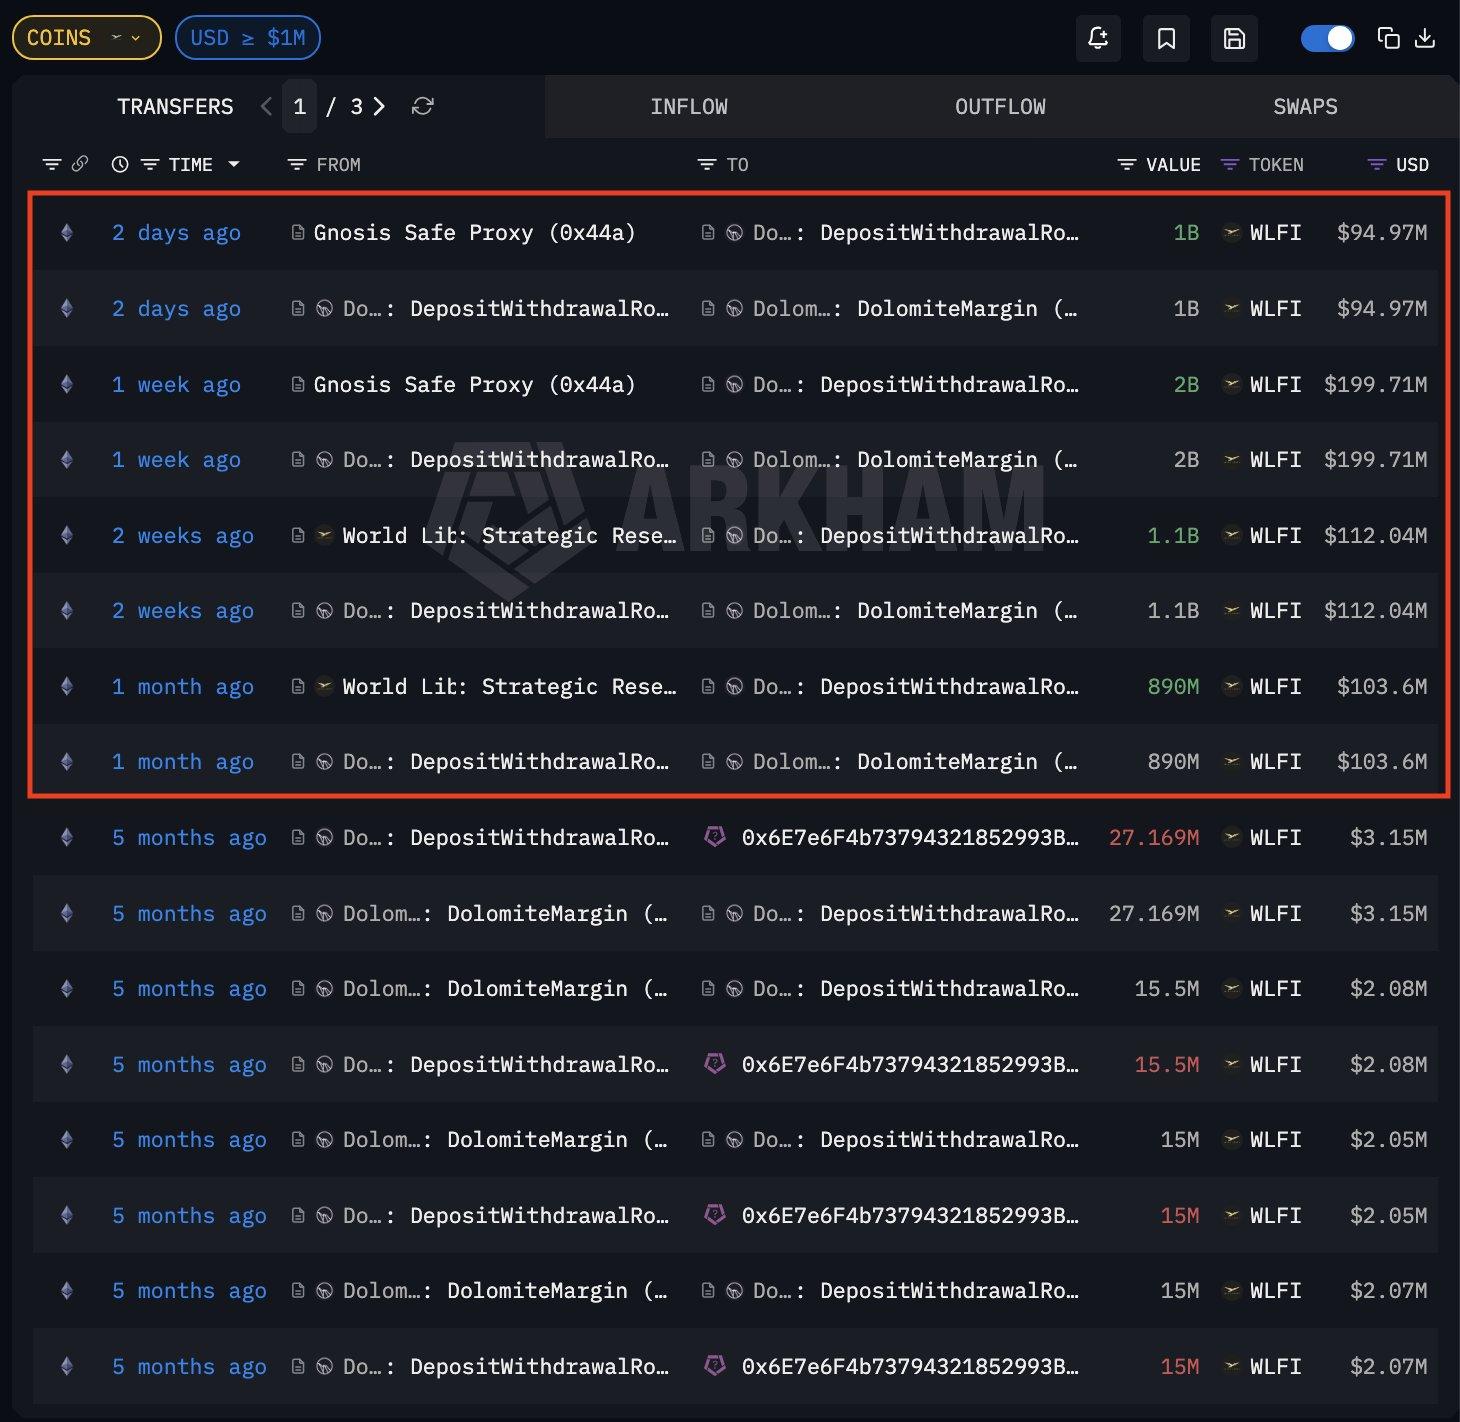The width and height of the screenshot is (1460, 1422).
Task: Click the TO column filter icon
Action: [707, 164]
